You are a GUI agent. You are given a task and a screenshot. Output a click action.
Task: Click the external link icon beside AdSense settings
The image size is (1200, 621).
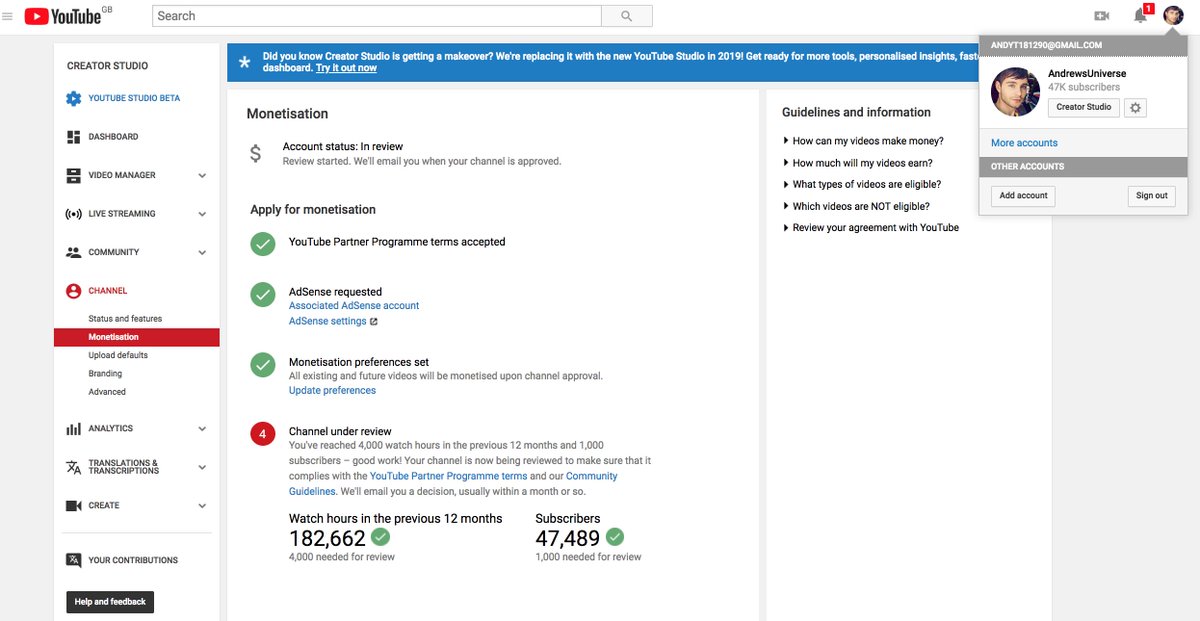pyautogui.click(x=374, y=322)
